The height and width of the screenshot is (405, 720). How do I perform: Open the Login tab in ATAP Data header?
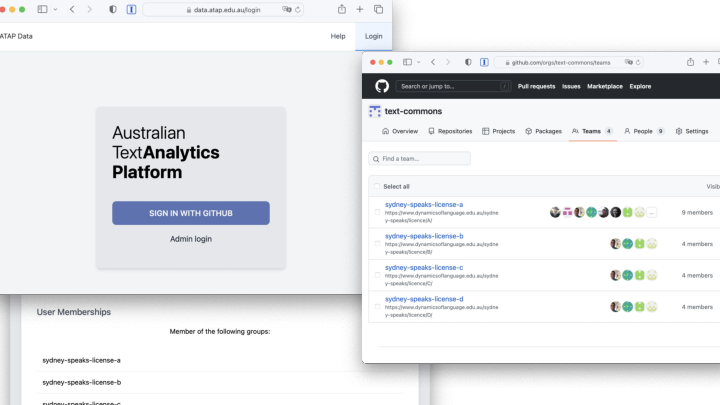coord(373,36)
